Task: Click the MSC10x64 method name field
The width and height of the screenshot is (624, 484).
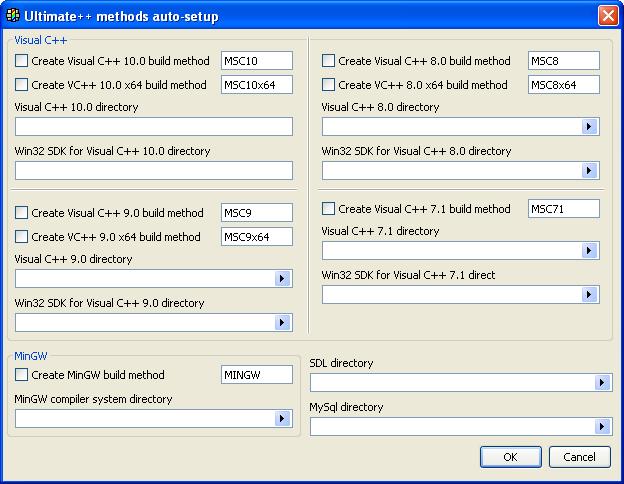Action: click(256, 85)
